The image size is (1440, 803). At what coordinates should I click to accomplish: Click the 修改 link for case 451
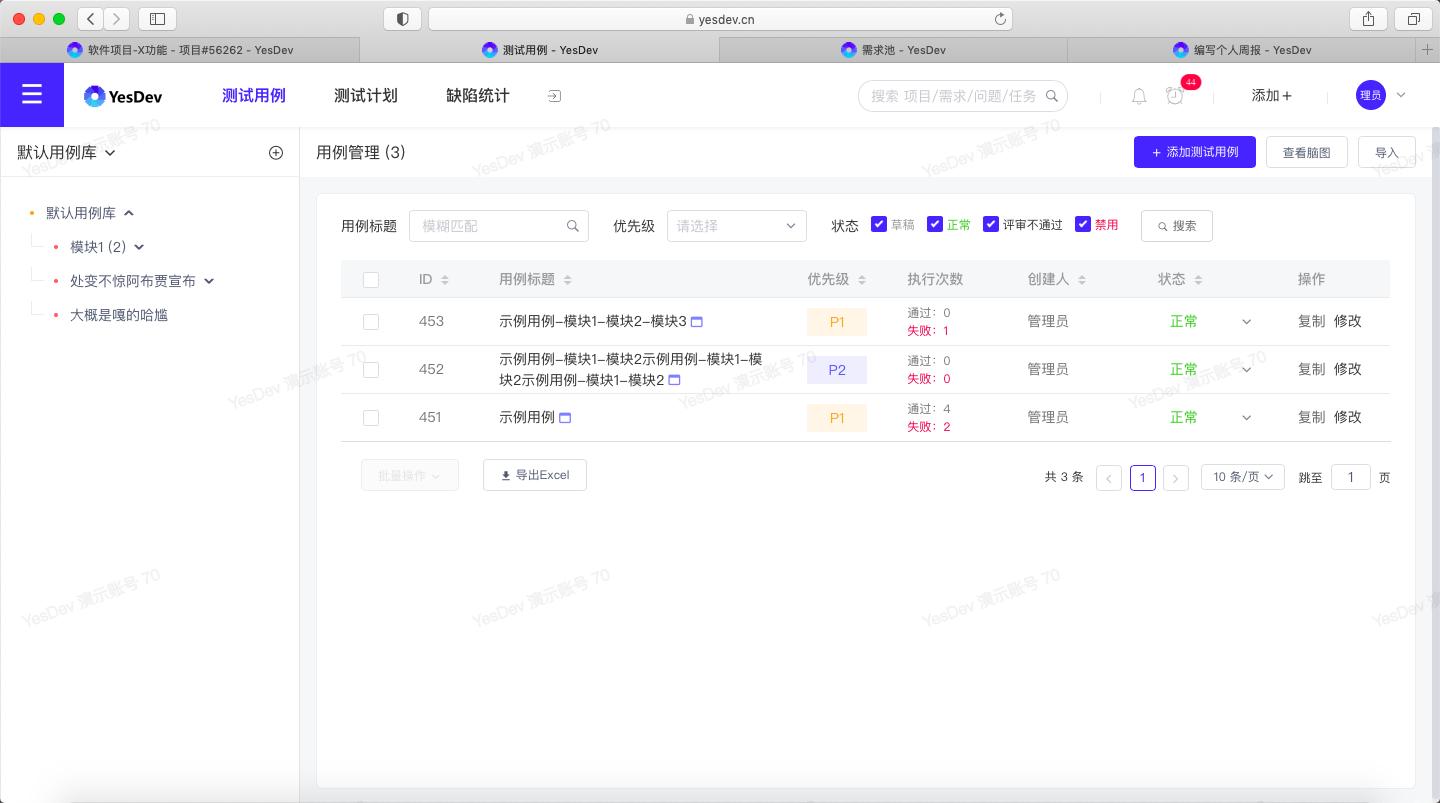tap(1348, 417)
